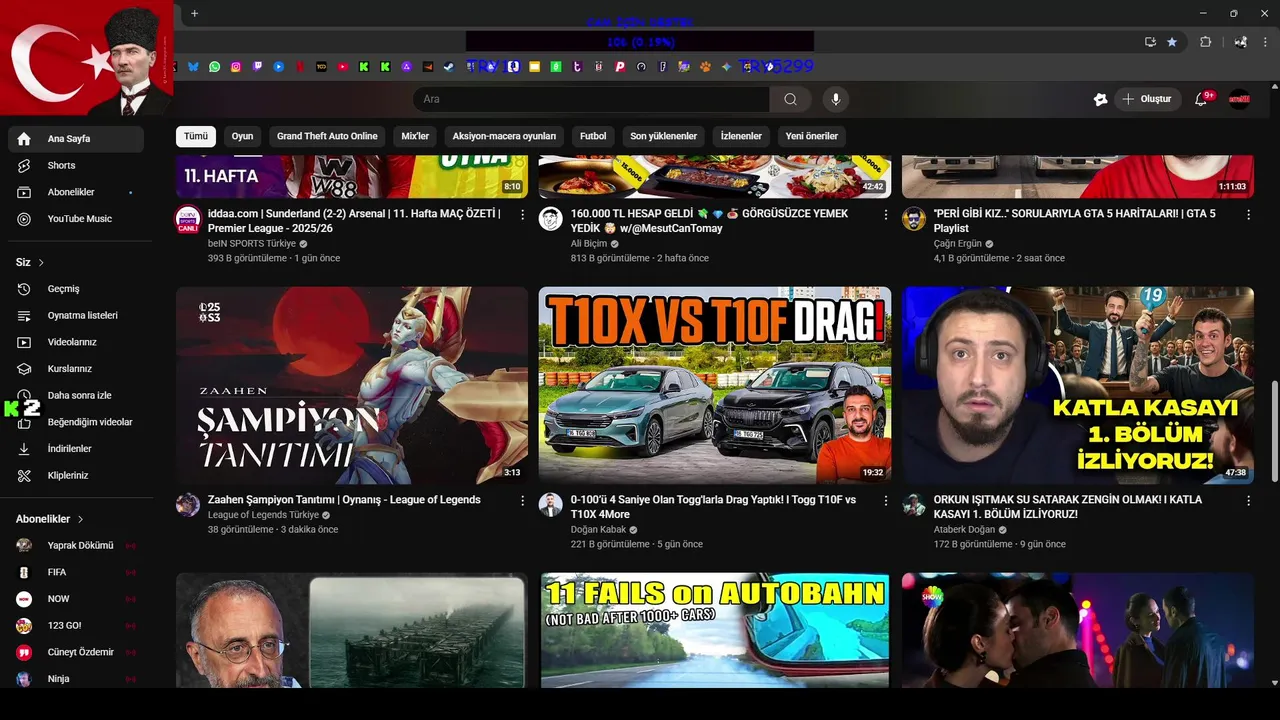
Task: Play the Zaahen Şampiyon Tanıtımı thumbnail
Action: pos(352,385)
